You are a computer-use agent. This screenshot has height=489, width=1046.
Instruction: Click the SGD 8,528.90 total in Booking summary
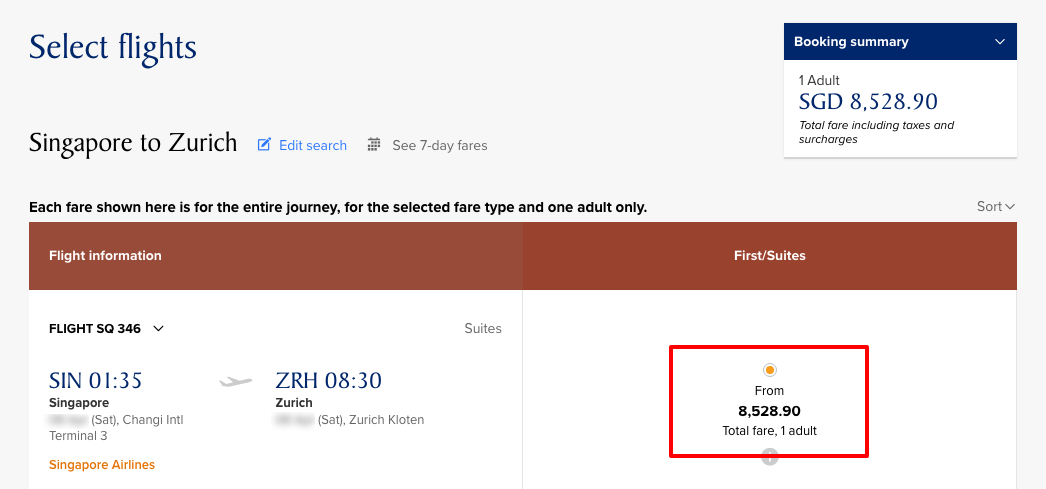[868, 101]
